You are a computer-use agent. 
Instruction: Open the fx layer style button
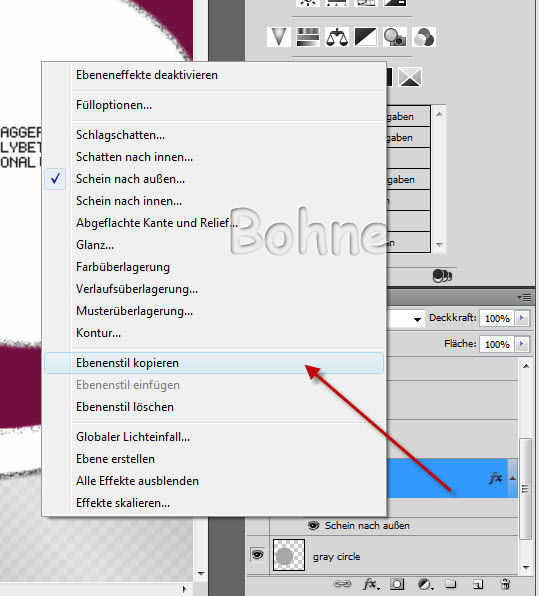[x=371, y=583]
